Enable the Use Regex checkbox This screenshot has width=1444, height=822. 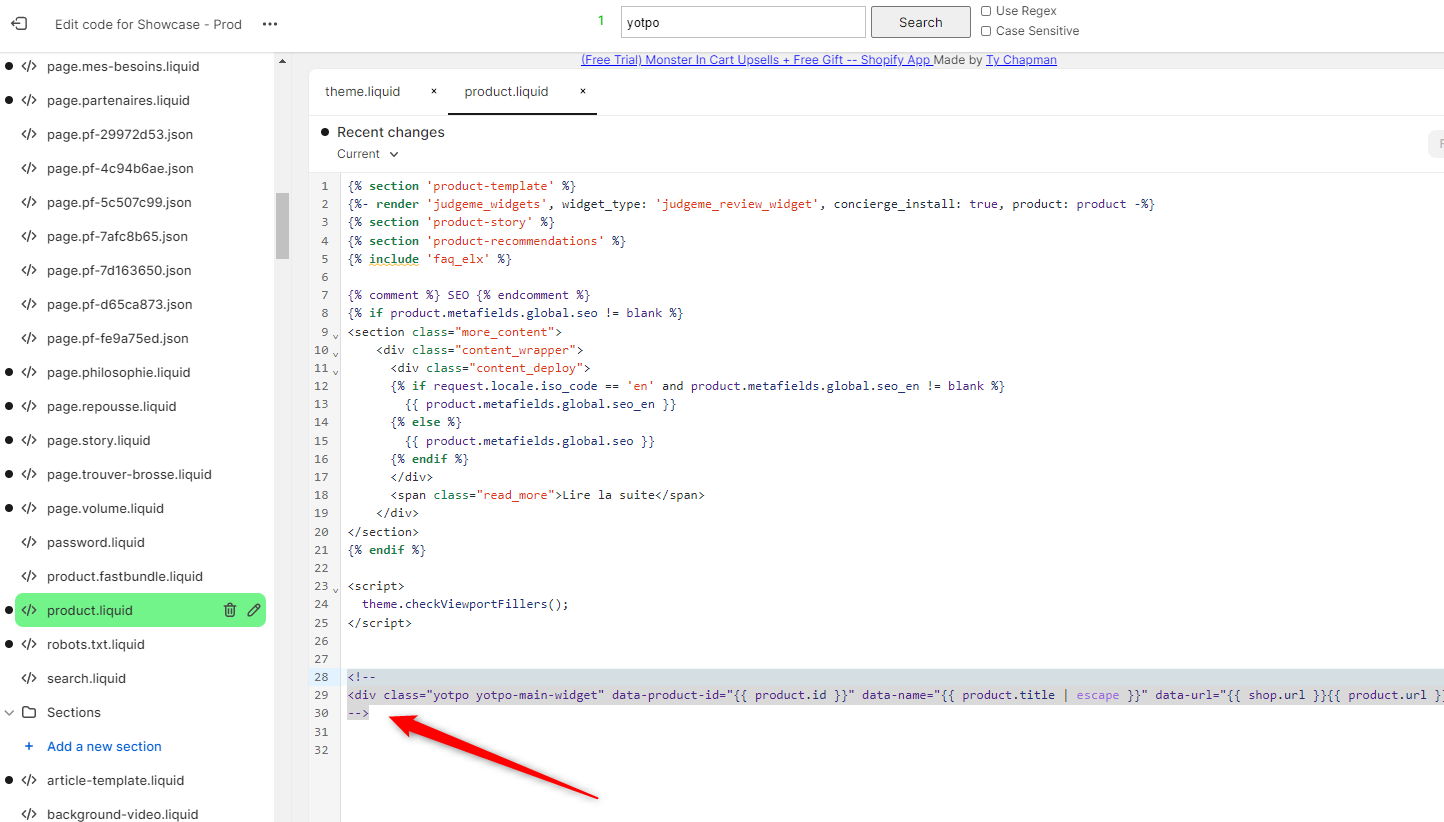pos(986,11)
